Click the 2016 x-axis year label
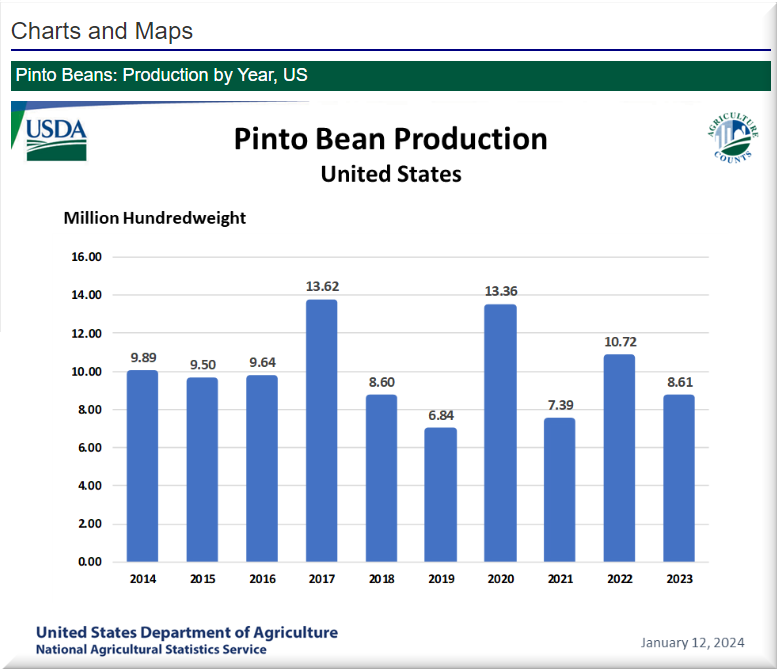 pyautogui.click(x=262, y=577)
